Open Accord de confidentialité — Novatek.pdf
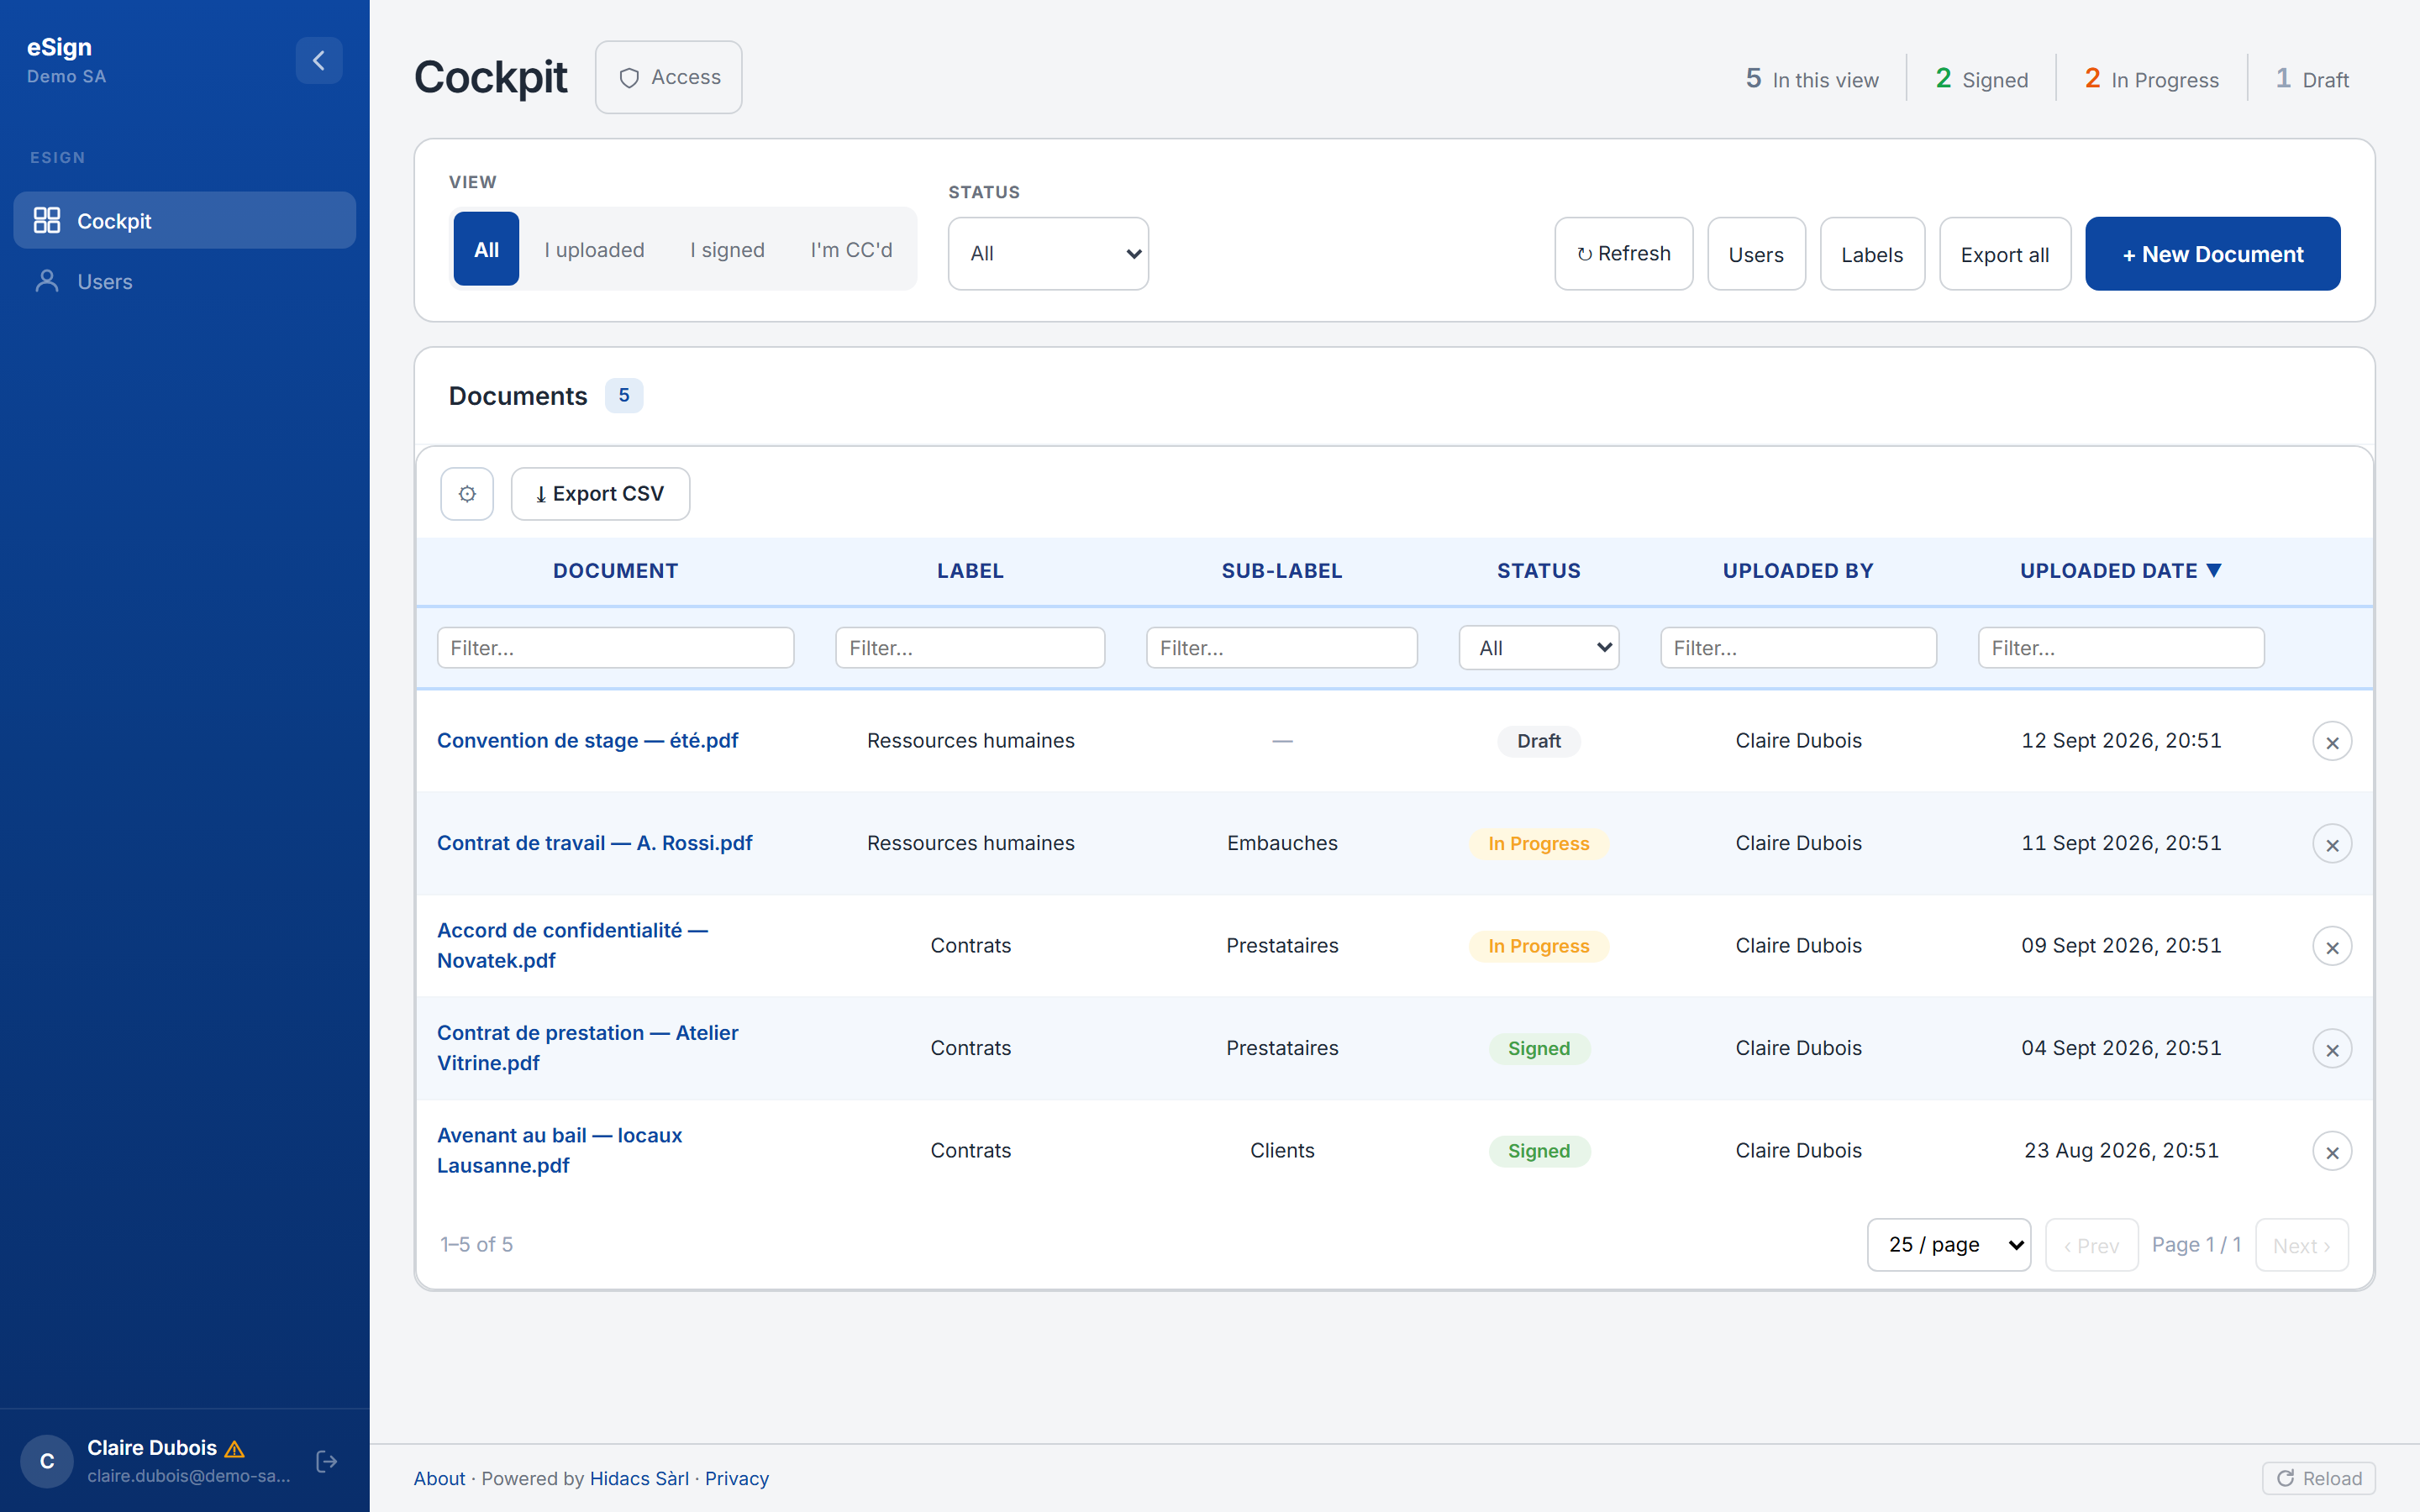This screenshot has width=2420, height=1512. pos(572,945)
